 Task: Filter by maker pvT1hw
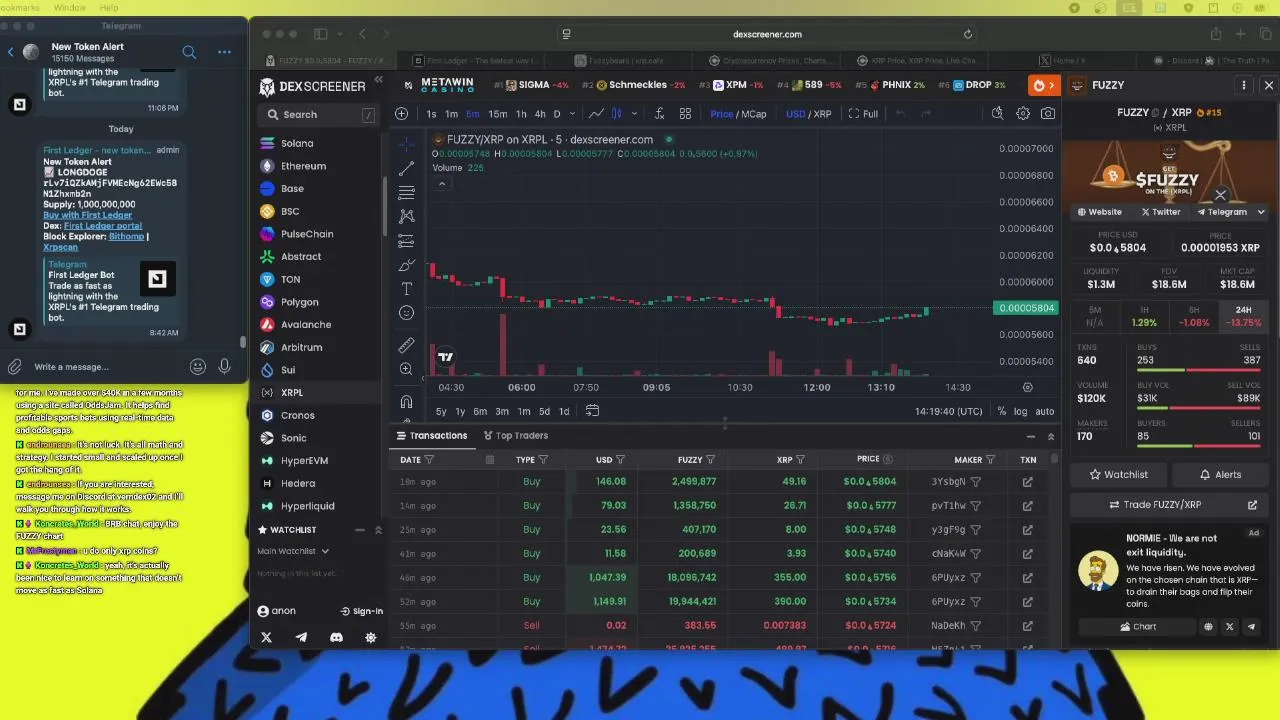(x=976, y=506)
